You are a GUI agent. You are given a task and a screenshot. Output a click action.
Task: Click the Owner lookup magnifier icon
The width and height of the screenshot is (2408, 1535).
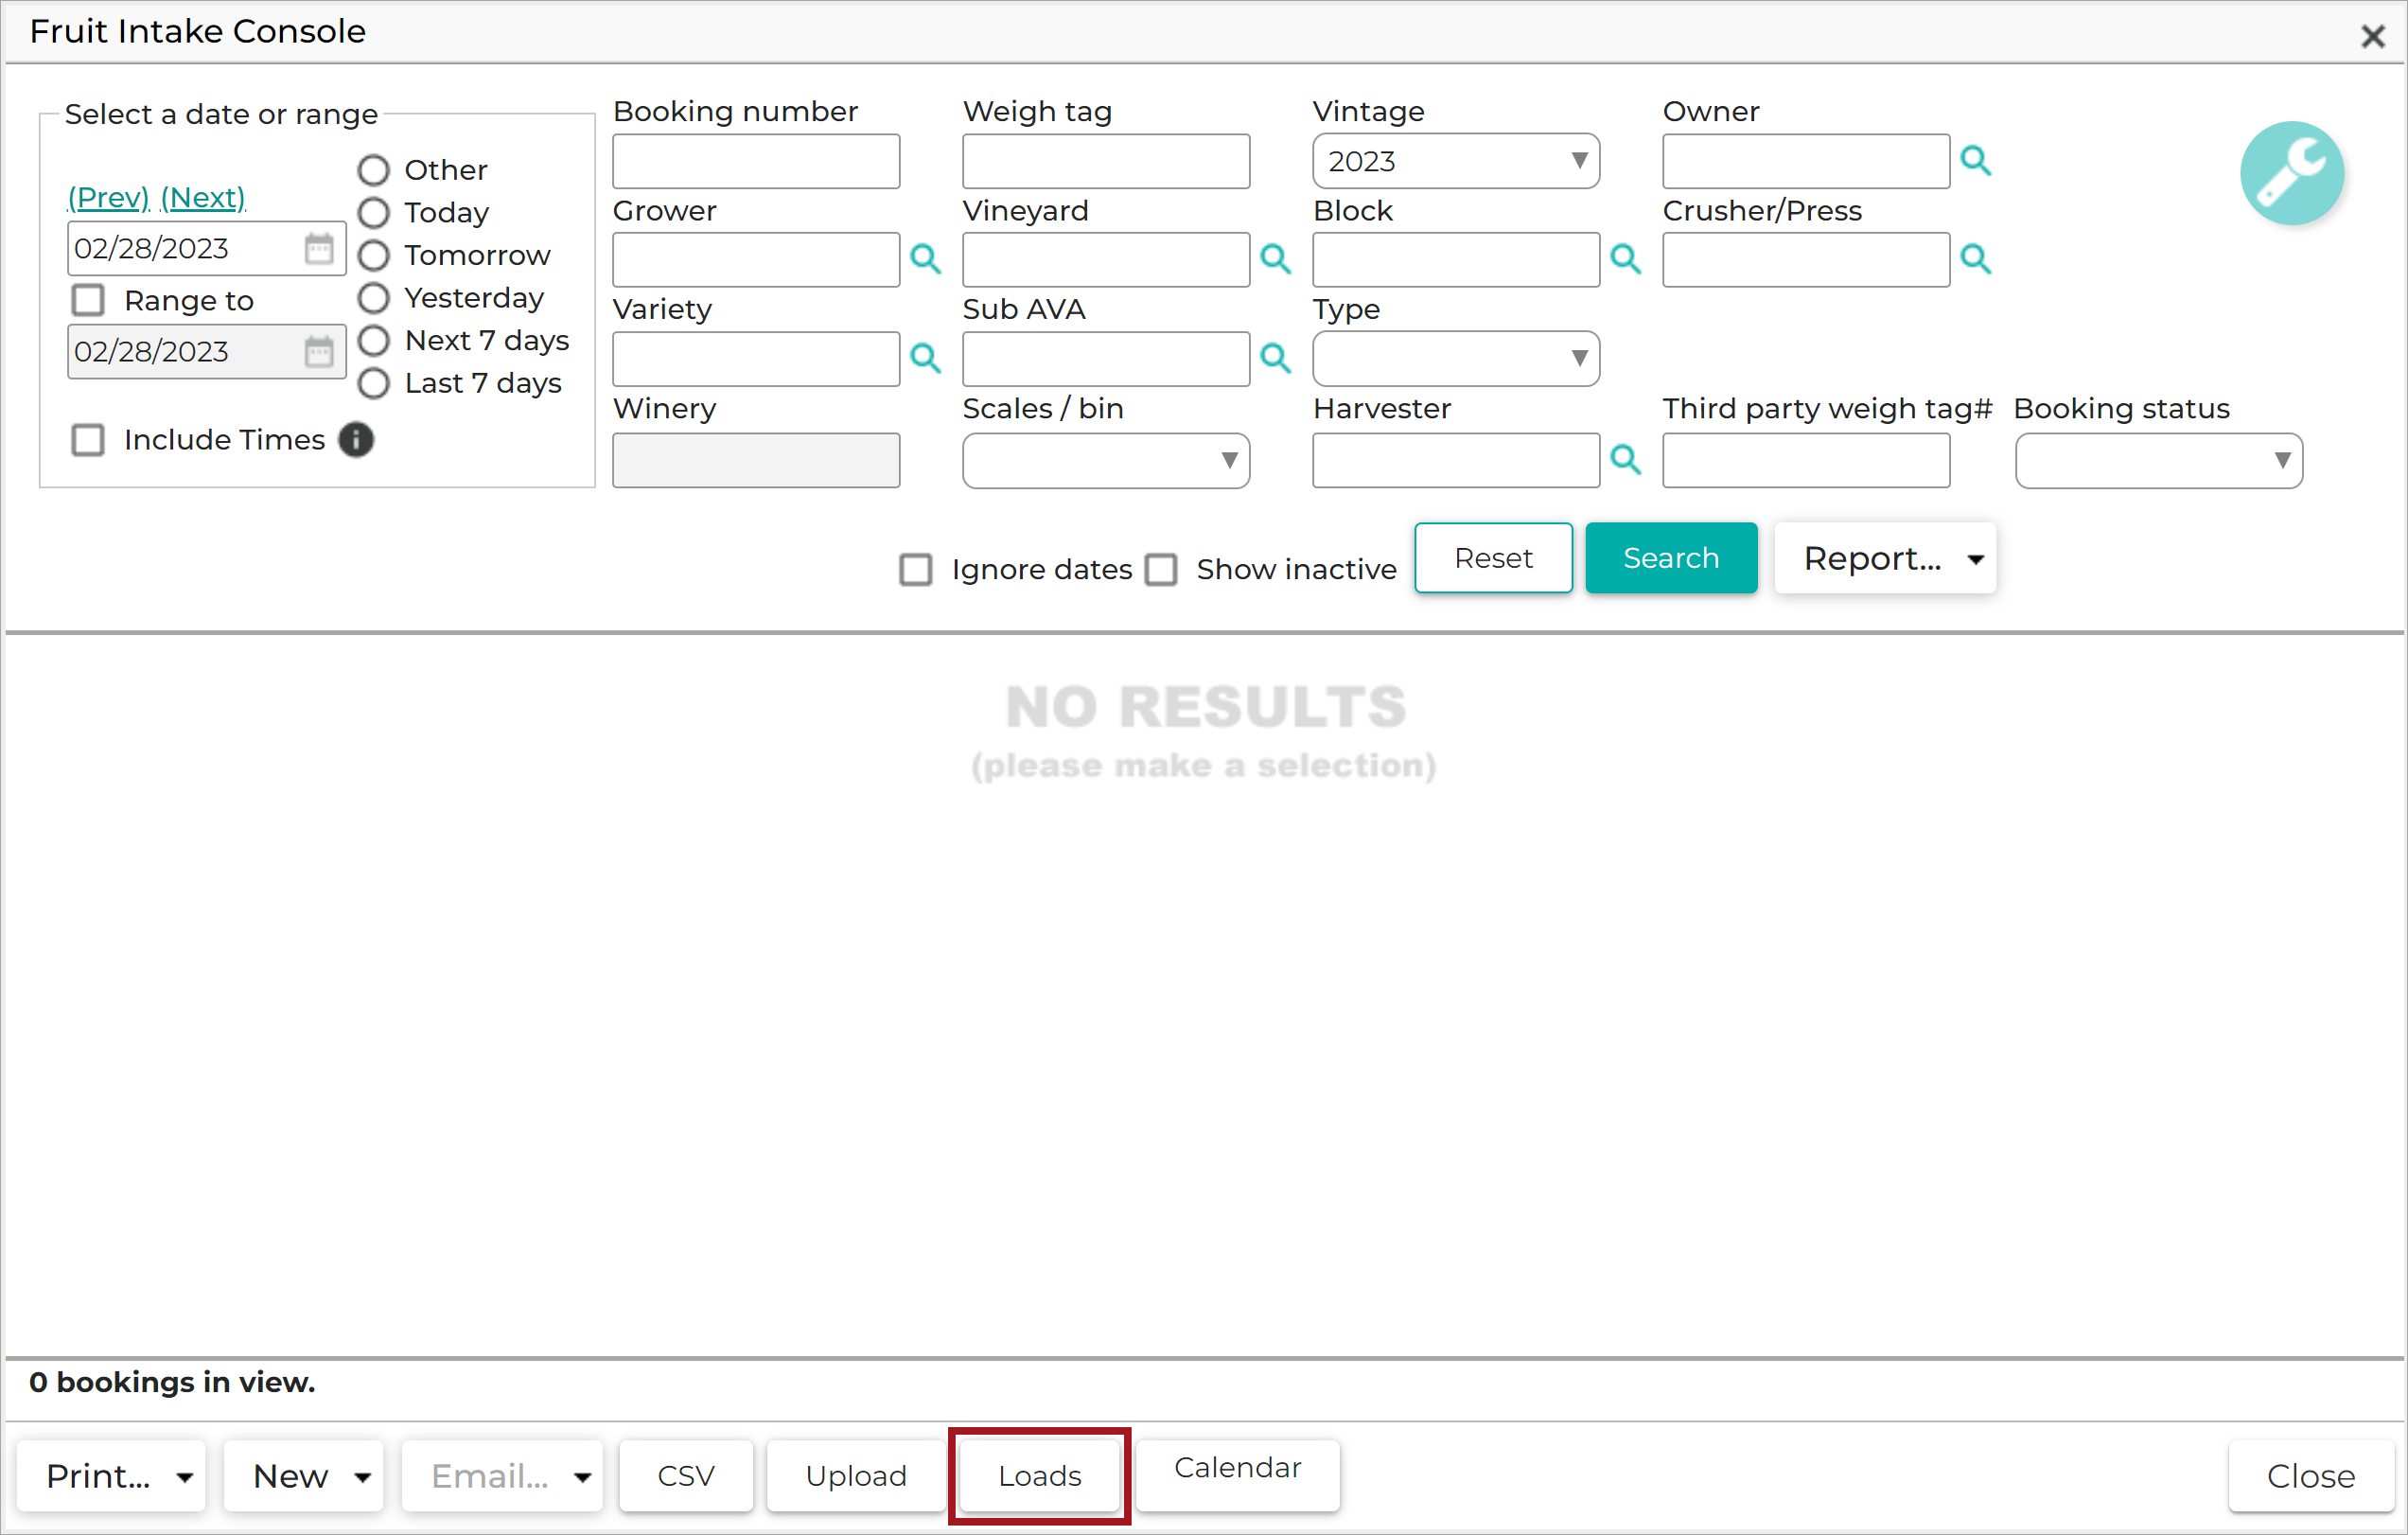click(x=1975, y=161)
